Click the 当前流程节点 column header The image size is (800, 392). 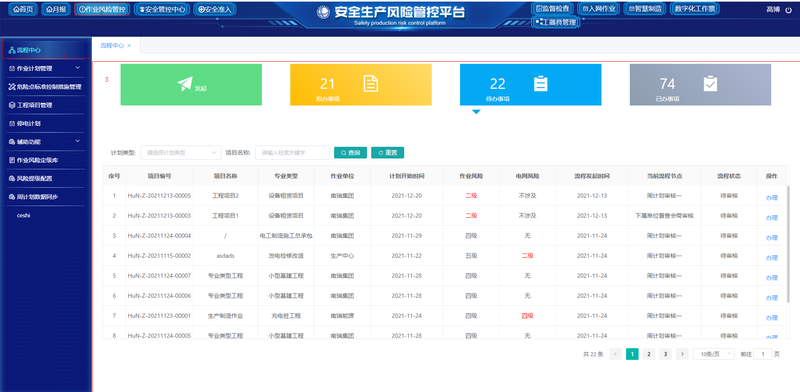tap(664, 176)
